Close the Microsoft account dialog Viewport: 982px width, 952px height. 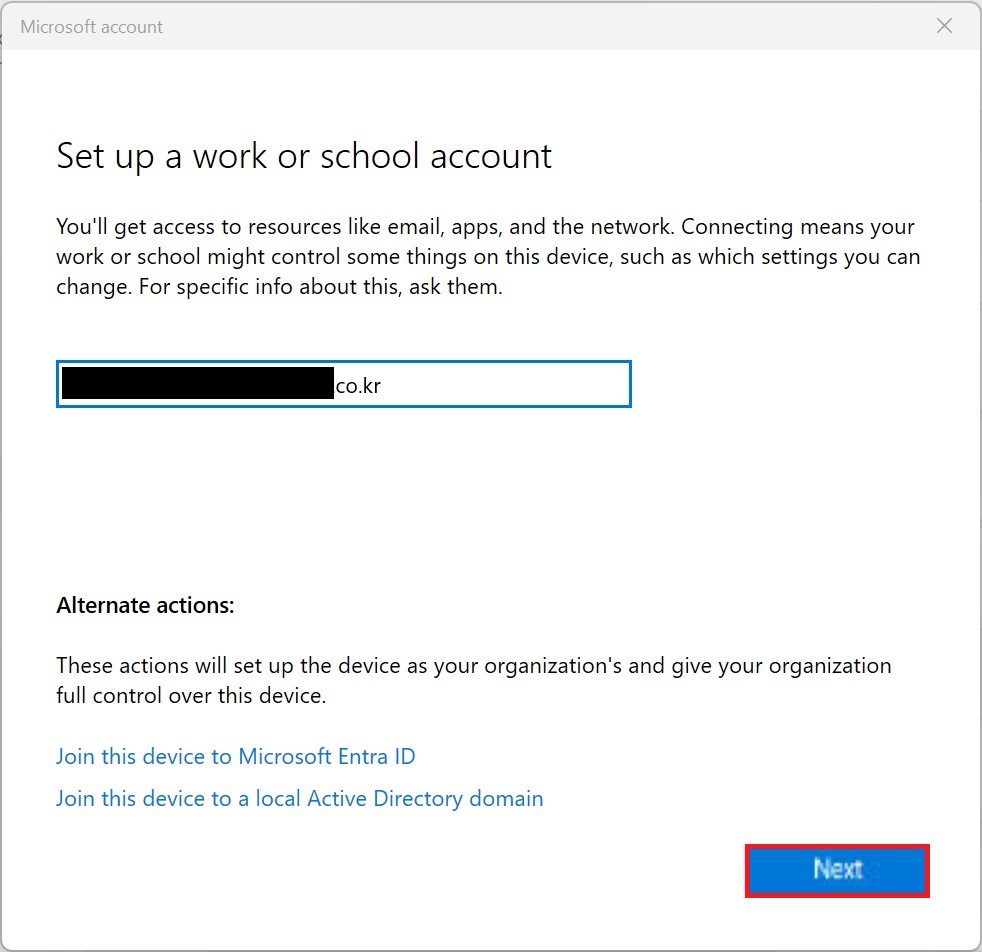point(943,26)
